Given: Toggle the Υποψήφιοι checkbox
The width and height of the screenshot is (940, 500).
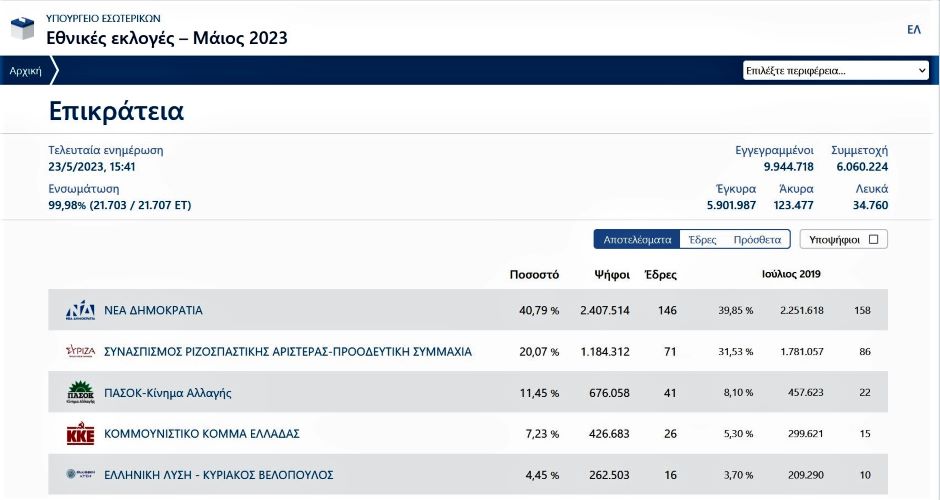Looking at the screenshot, I should (x=873, y=240).
